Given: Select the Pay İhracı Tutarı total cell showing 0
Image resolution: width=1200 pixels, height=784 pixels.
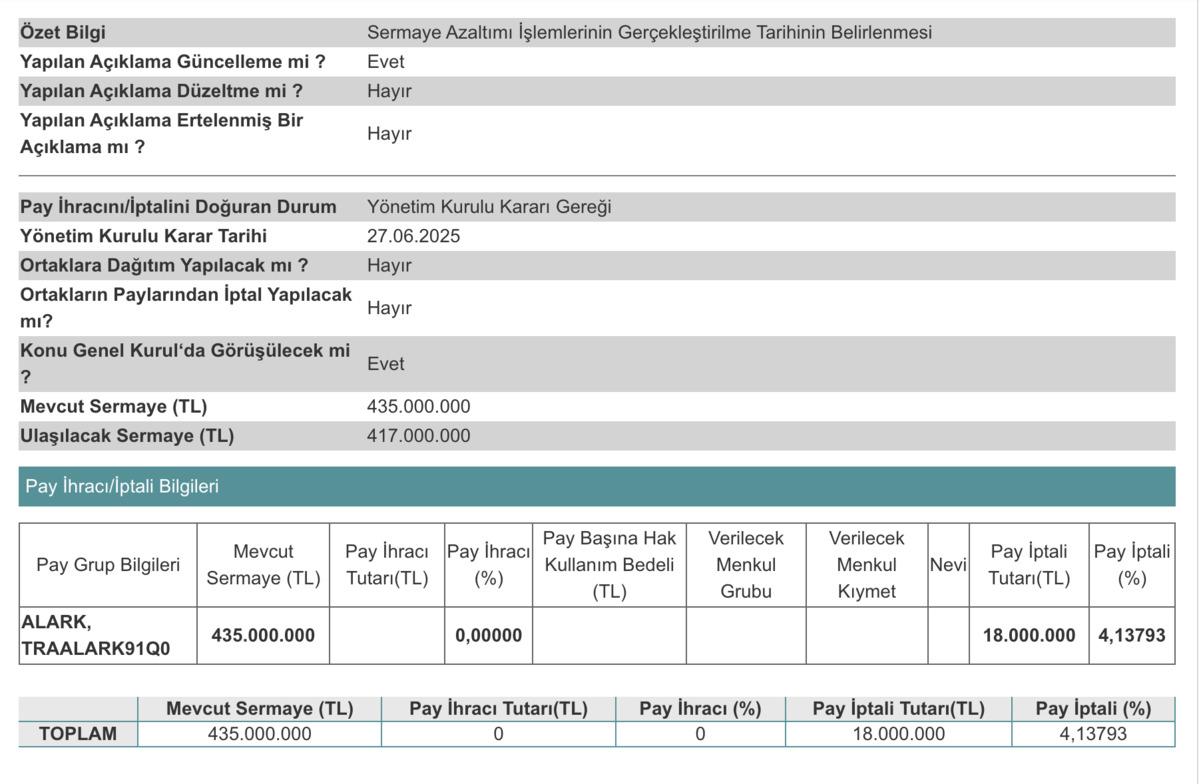Looking at the screenshot, I should [x=496, y=732].
